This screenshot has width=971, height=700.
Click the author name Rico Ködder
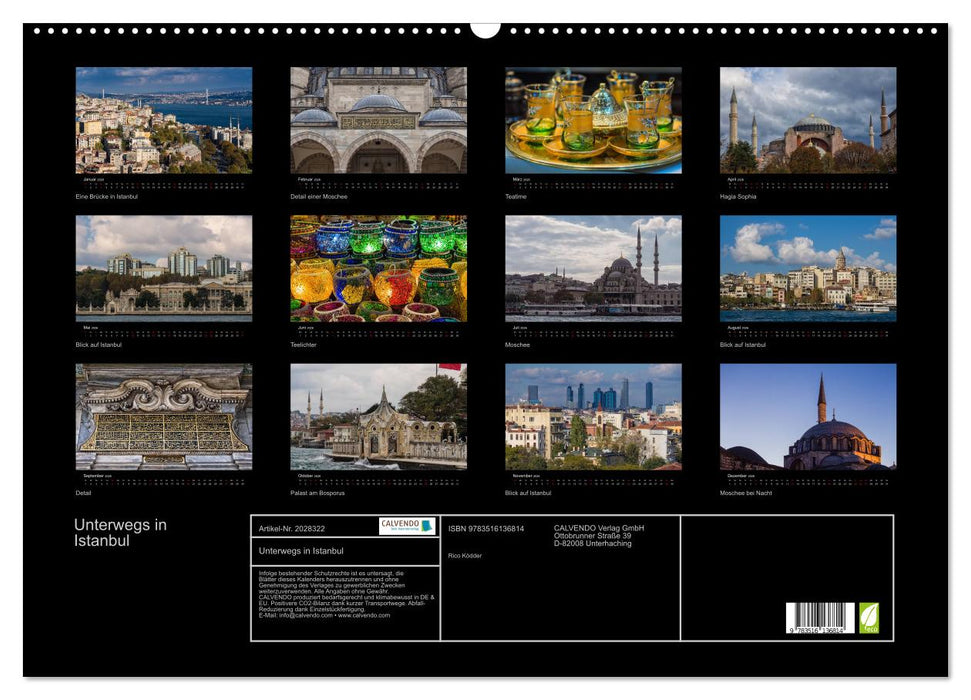click(463, 554)
